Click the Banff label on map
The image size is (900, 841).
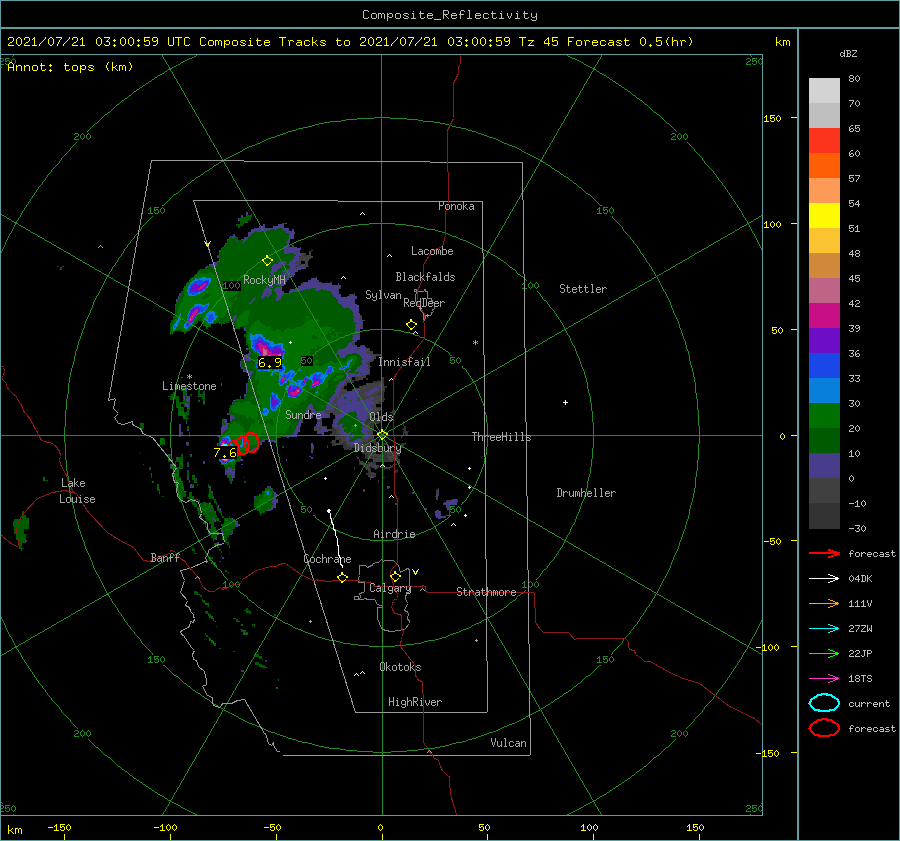click(x=165, y=558)
